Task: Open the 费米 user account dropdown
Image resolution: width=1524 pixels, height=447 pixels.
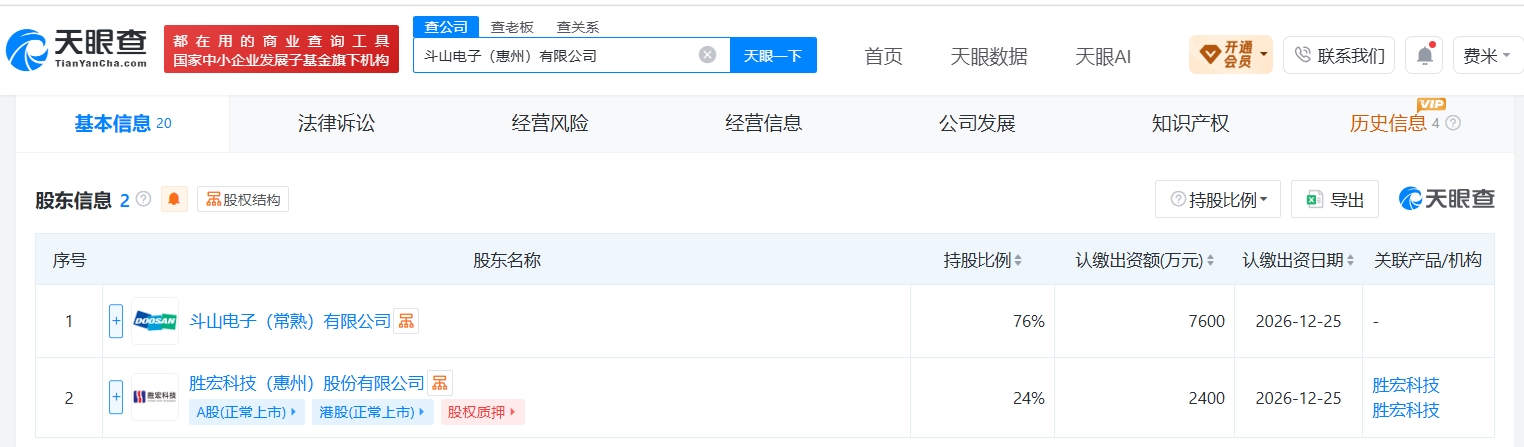Action: (1487, 56)
